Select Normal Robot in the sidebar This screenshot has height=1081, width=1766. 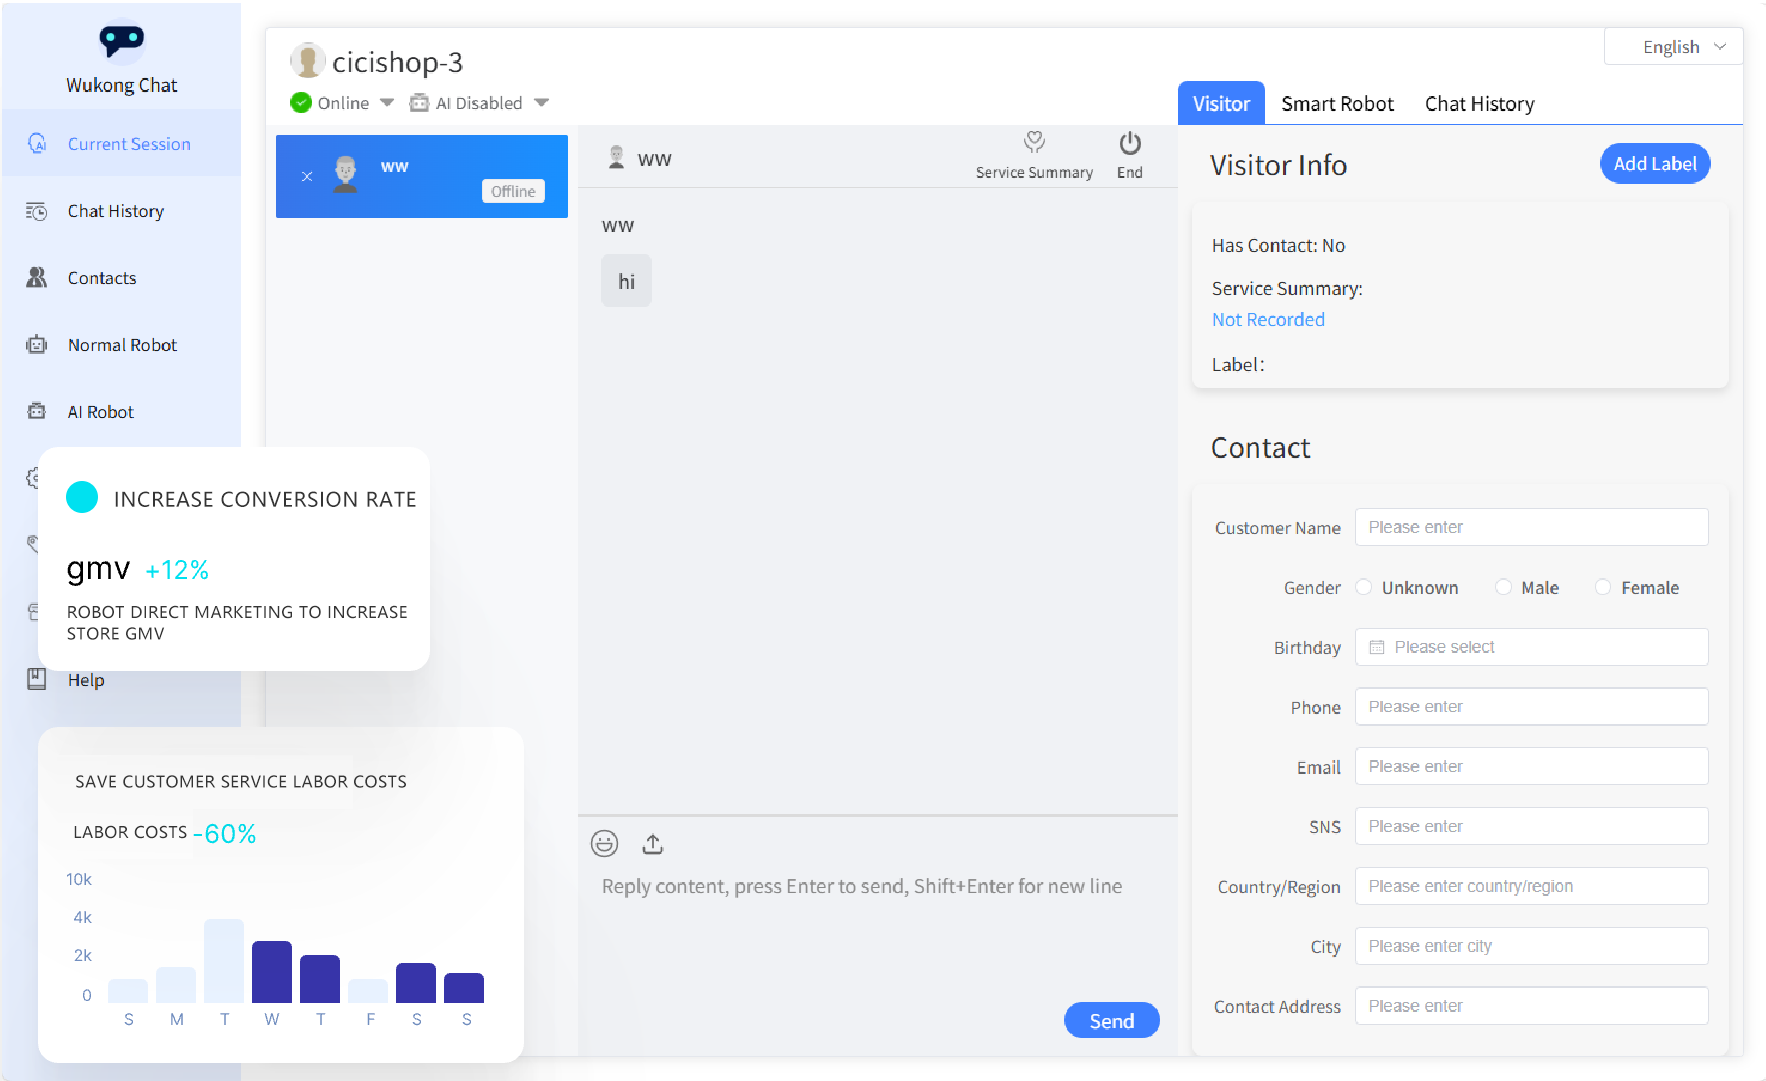(122, 345)
